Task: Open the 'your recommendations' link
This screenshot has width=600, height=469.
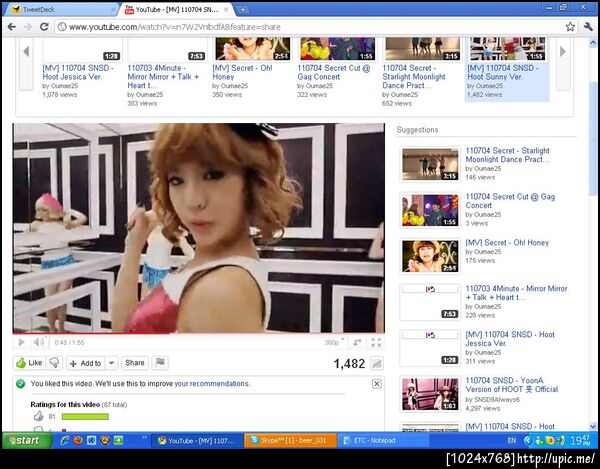Action: point(212,384)
